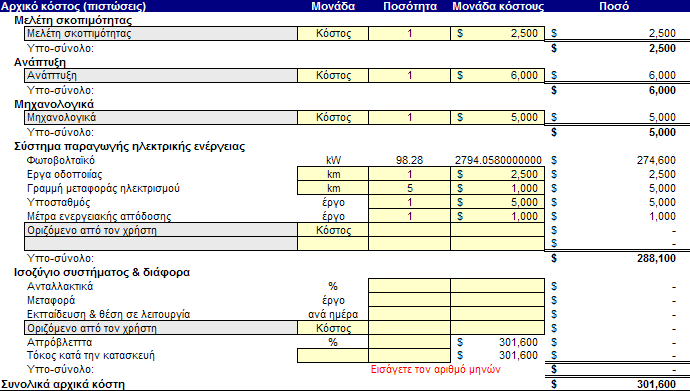Click the power system Υπο-σύνολο amount 288,100

coord(656,258)
